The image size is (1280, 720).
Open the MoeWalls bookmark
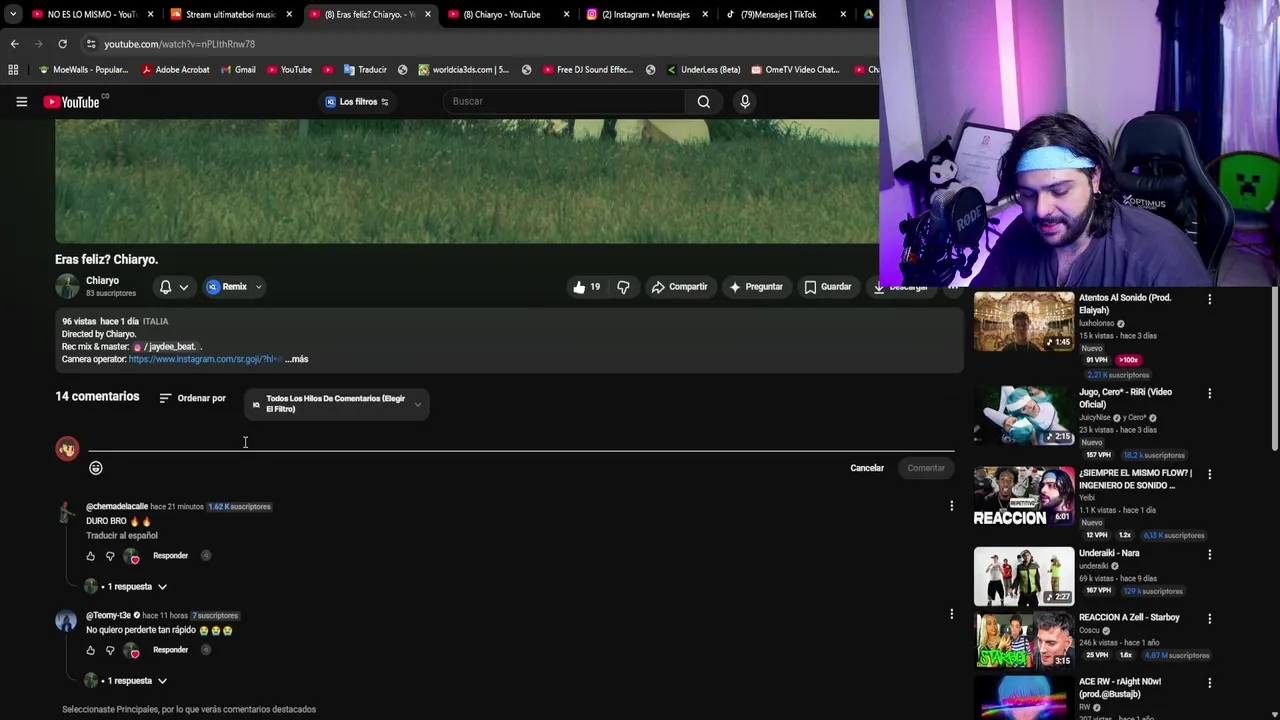click(83, 70)
